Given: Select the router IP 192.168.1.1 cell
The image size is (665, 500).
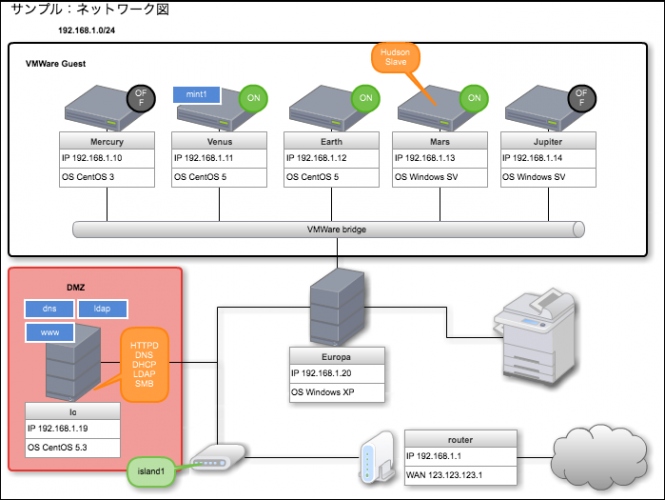Looking at the screenshot, I should (461, 457).
